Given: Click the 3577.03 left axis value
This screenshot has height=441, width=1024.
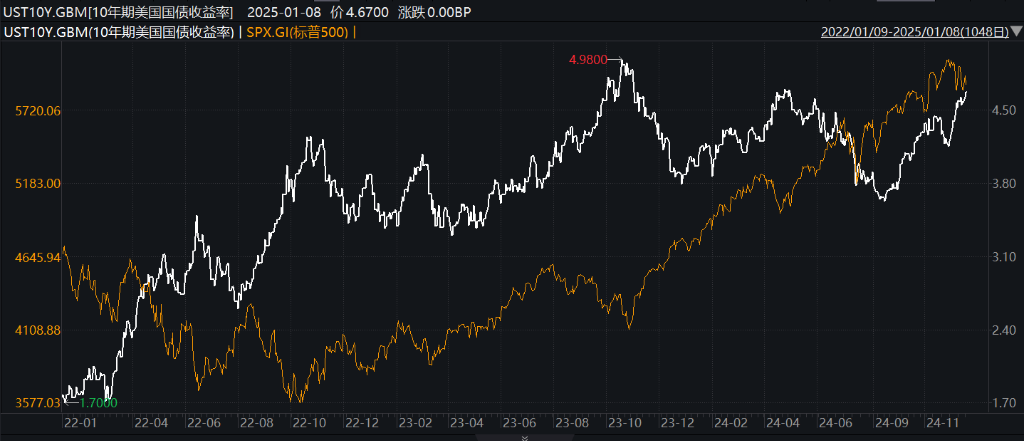Looking at the screenshot, I should click(x=38, y=403).
